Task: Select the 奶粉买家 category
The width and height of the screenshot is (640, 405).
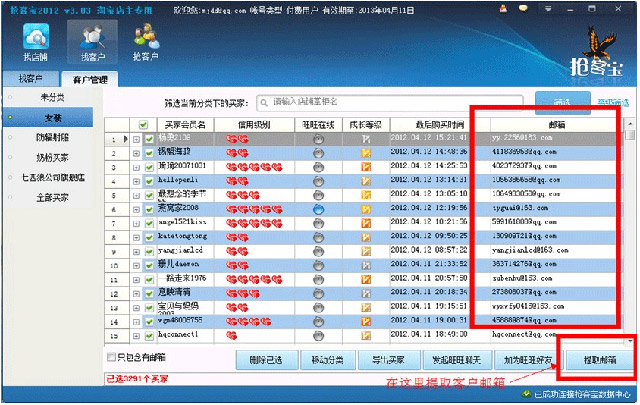Action: (x=52, y=158)
